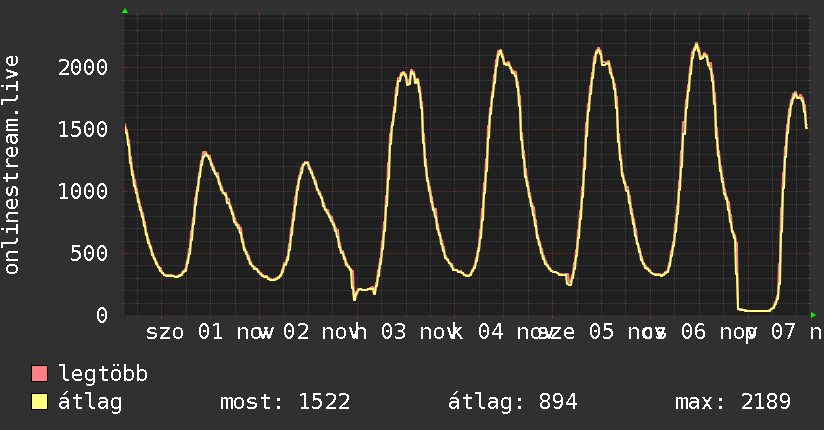The width and height of the screenshot is (824, 430).
Task: Click the red legtöbb legend color swatch
Action: point(40,374)
